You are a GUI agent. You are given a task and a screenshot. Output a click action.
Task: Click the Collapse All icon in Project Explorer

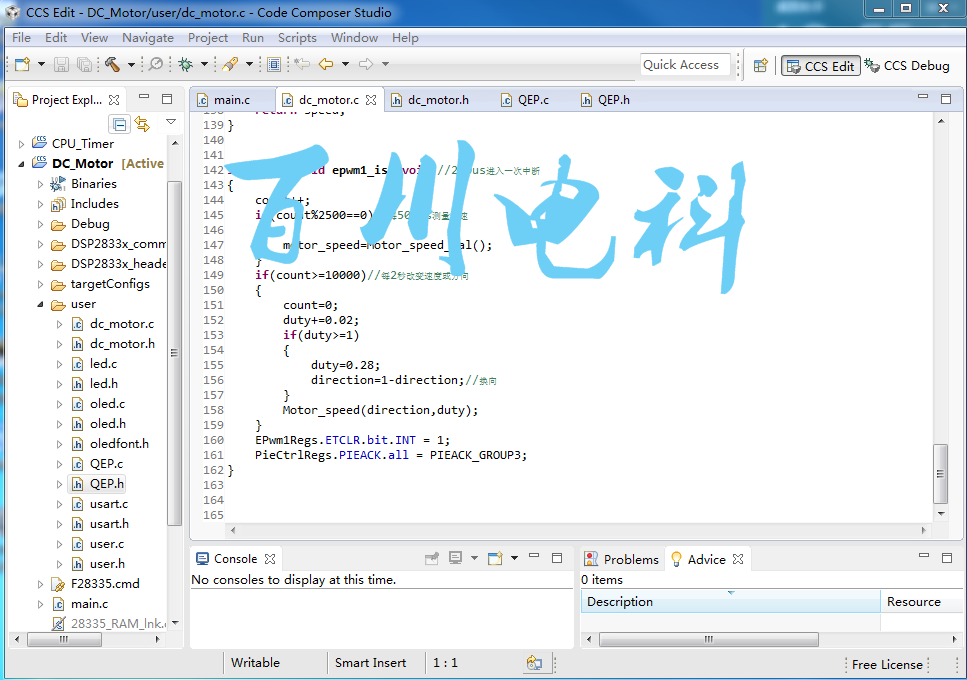[x=120, y=125]
